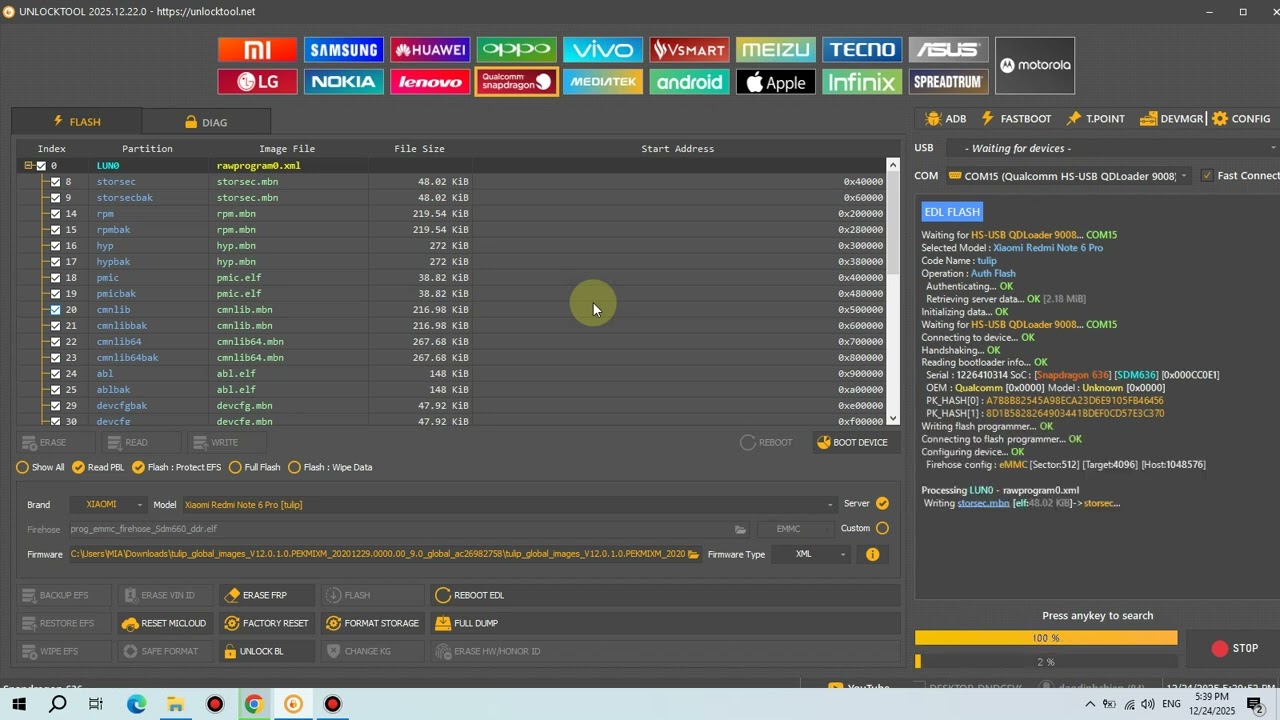Open the T.POINT tab
The width and height of the screenshot is (1280, 720).
tap(1095, 119)
